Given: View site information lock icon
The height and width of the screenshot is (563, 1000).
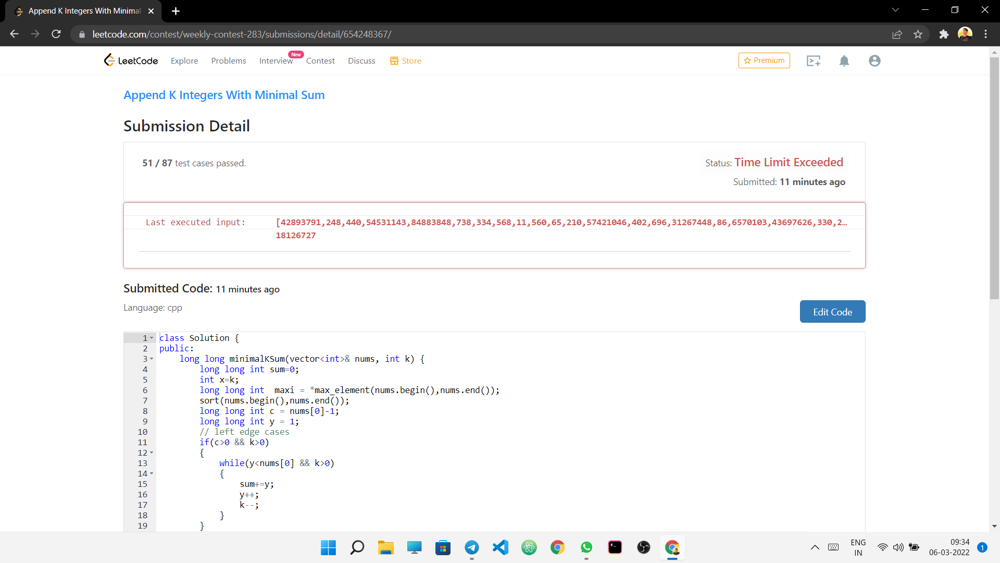Looking at the screenshot, I should point(82,34).
